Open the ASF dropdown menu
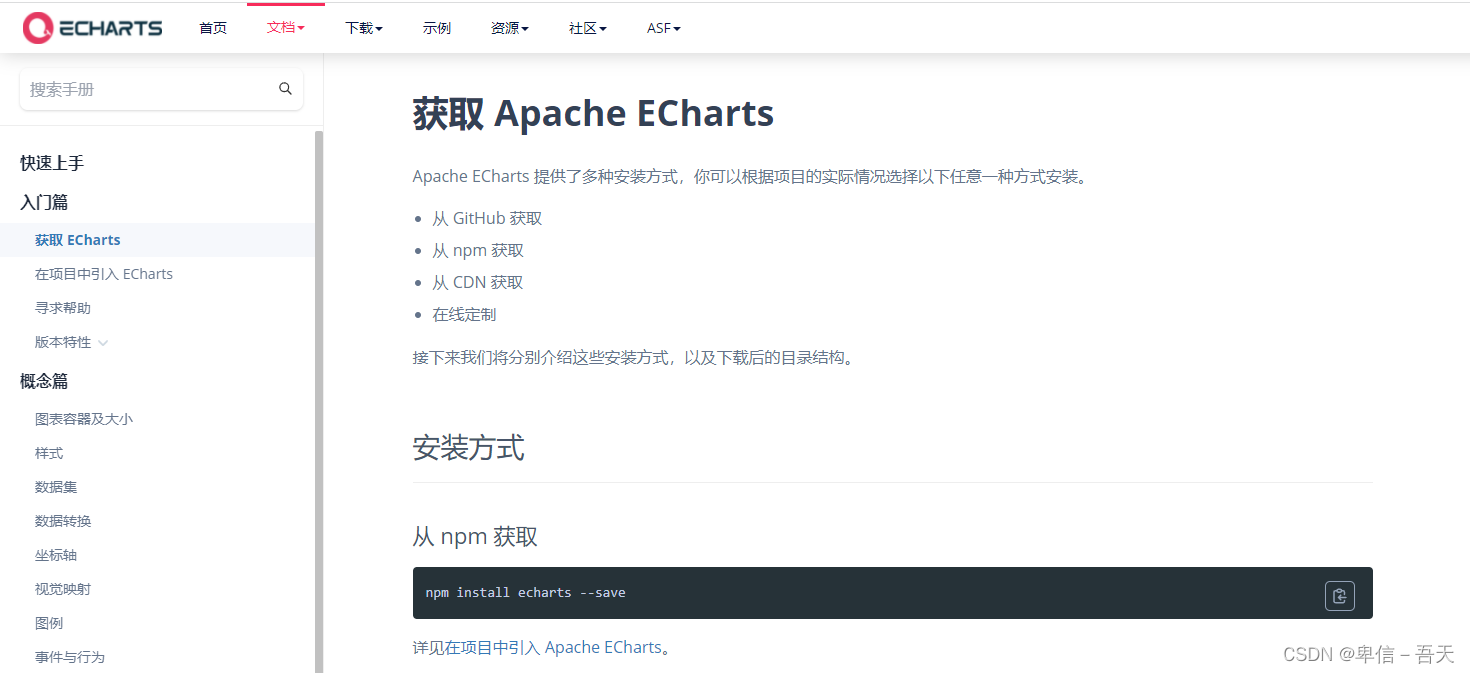The image size is (1470, 673). (664, 28)
